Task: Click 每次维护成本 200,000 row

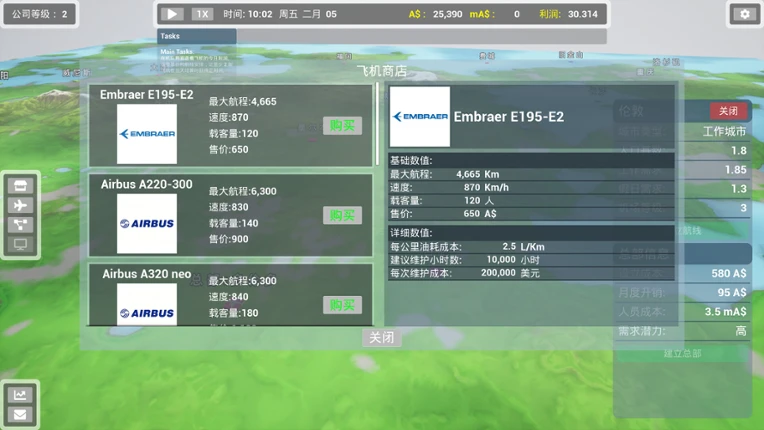Action: [x=531, y=273]
